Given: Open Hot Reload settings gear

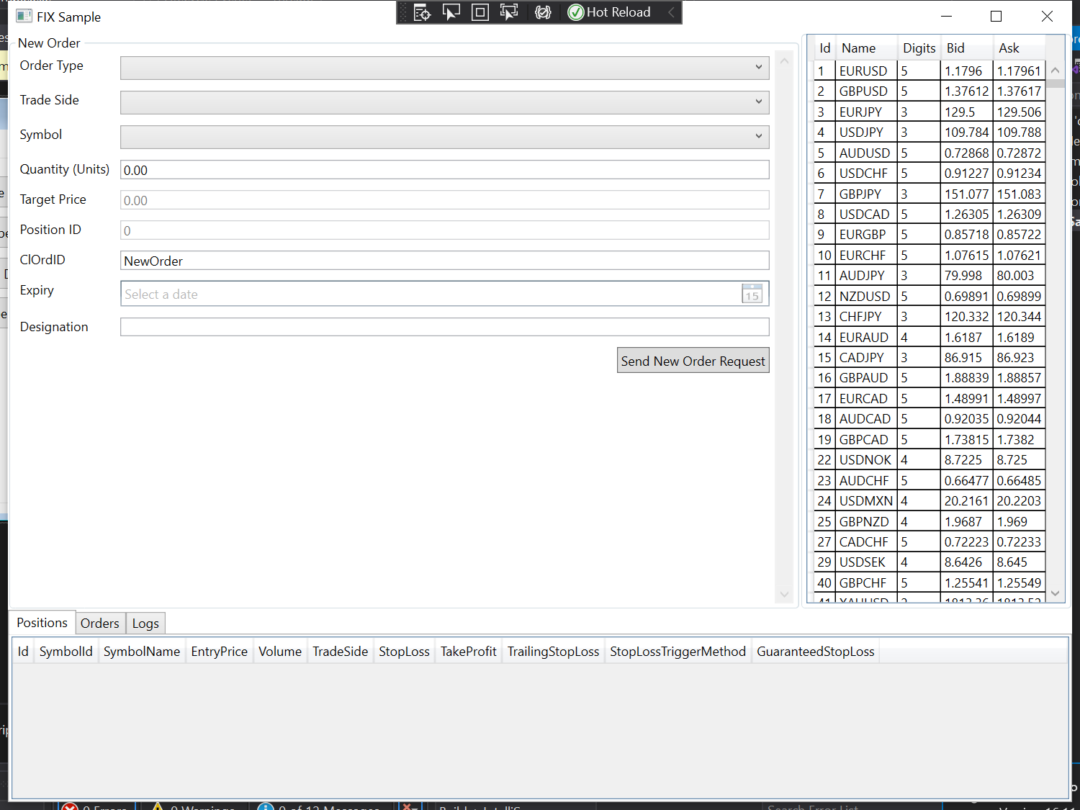Looking at the screenshot, I should [x=543, y=11].
